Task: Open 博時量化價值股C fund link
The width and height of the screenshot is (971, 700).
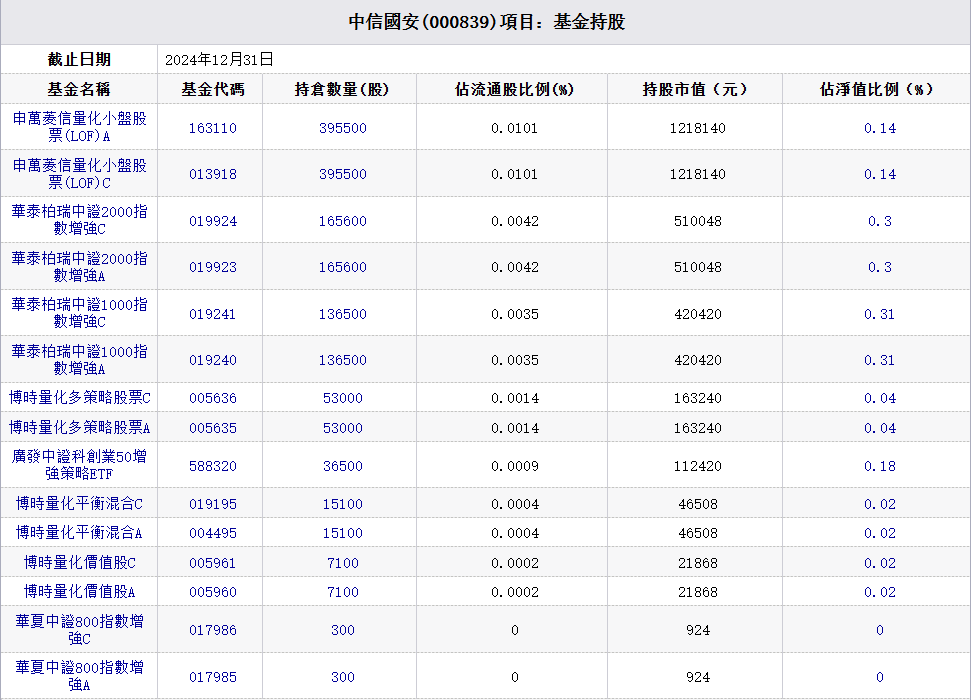Action: point(79,562)
